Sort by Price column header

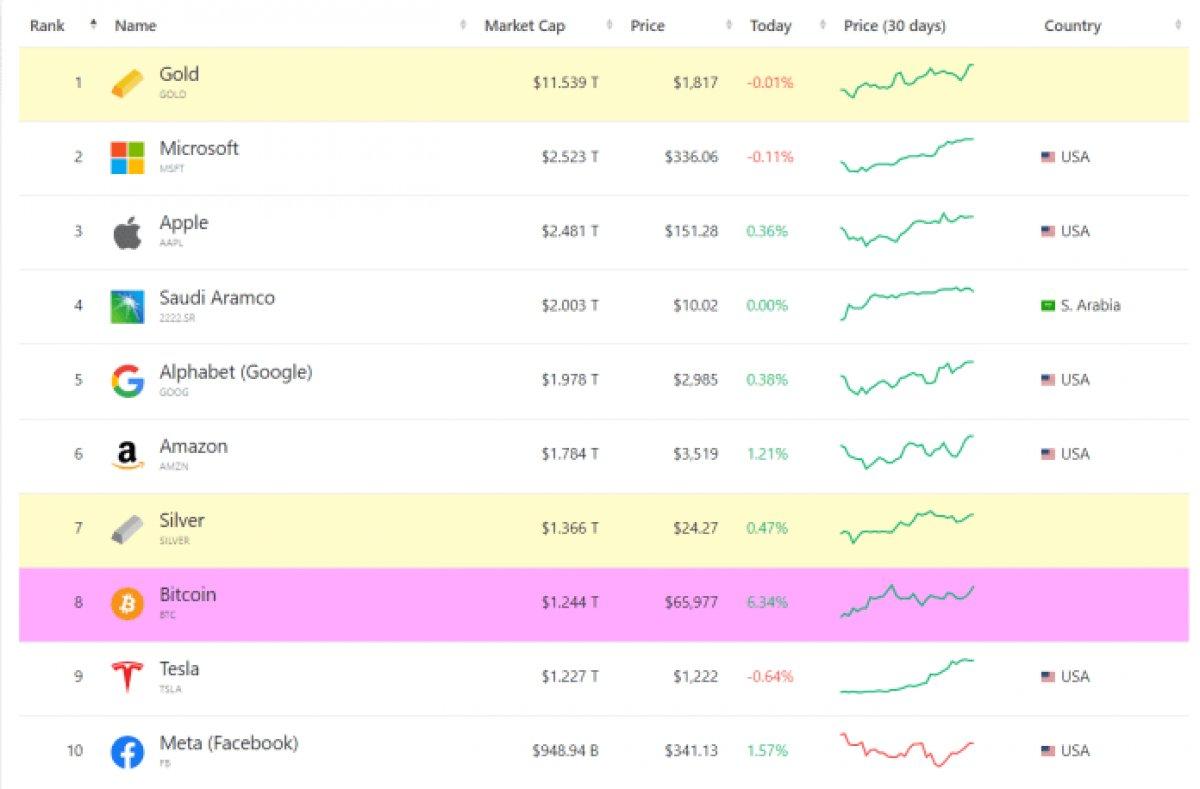[647, 26]
